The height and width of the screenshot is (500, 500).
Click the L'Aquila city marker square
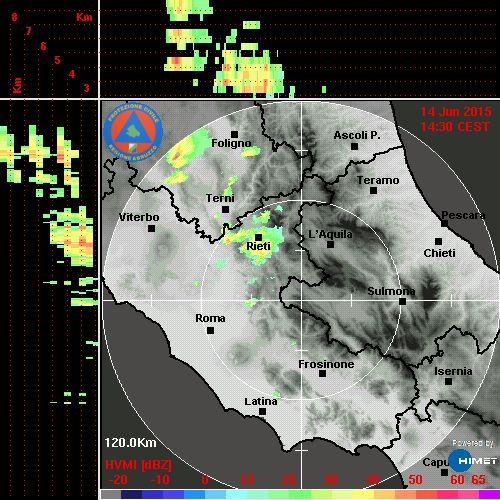click(x=330, y=245)
